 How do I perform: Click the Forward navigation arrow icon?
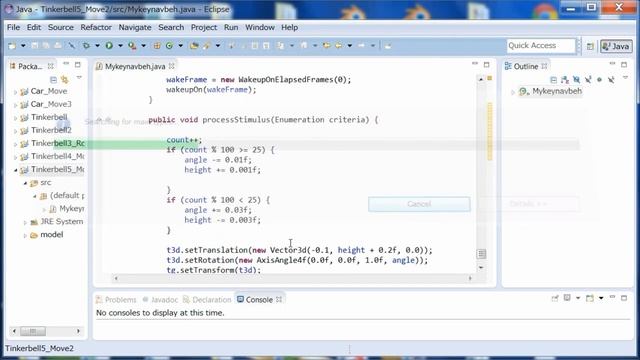(362, 46)
